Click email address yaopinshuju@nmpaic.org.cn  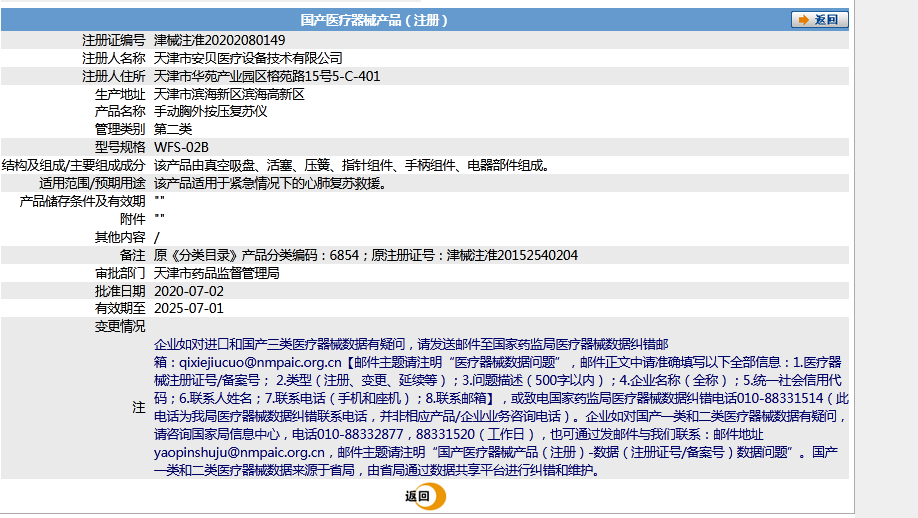[x=239, y=452]
